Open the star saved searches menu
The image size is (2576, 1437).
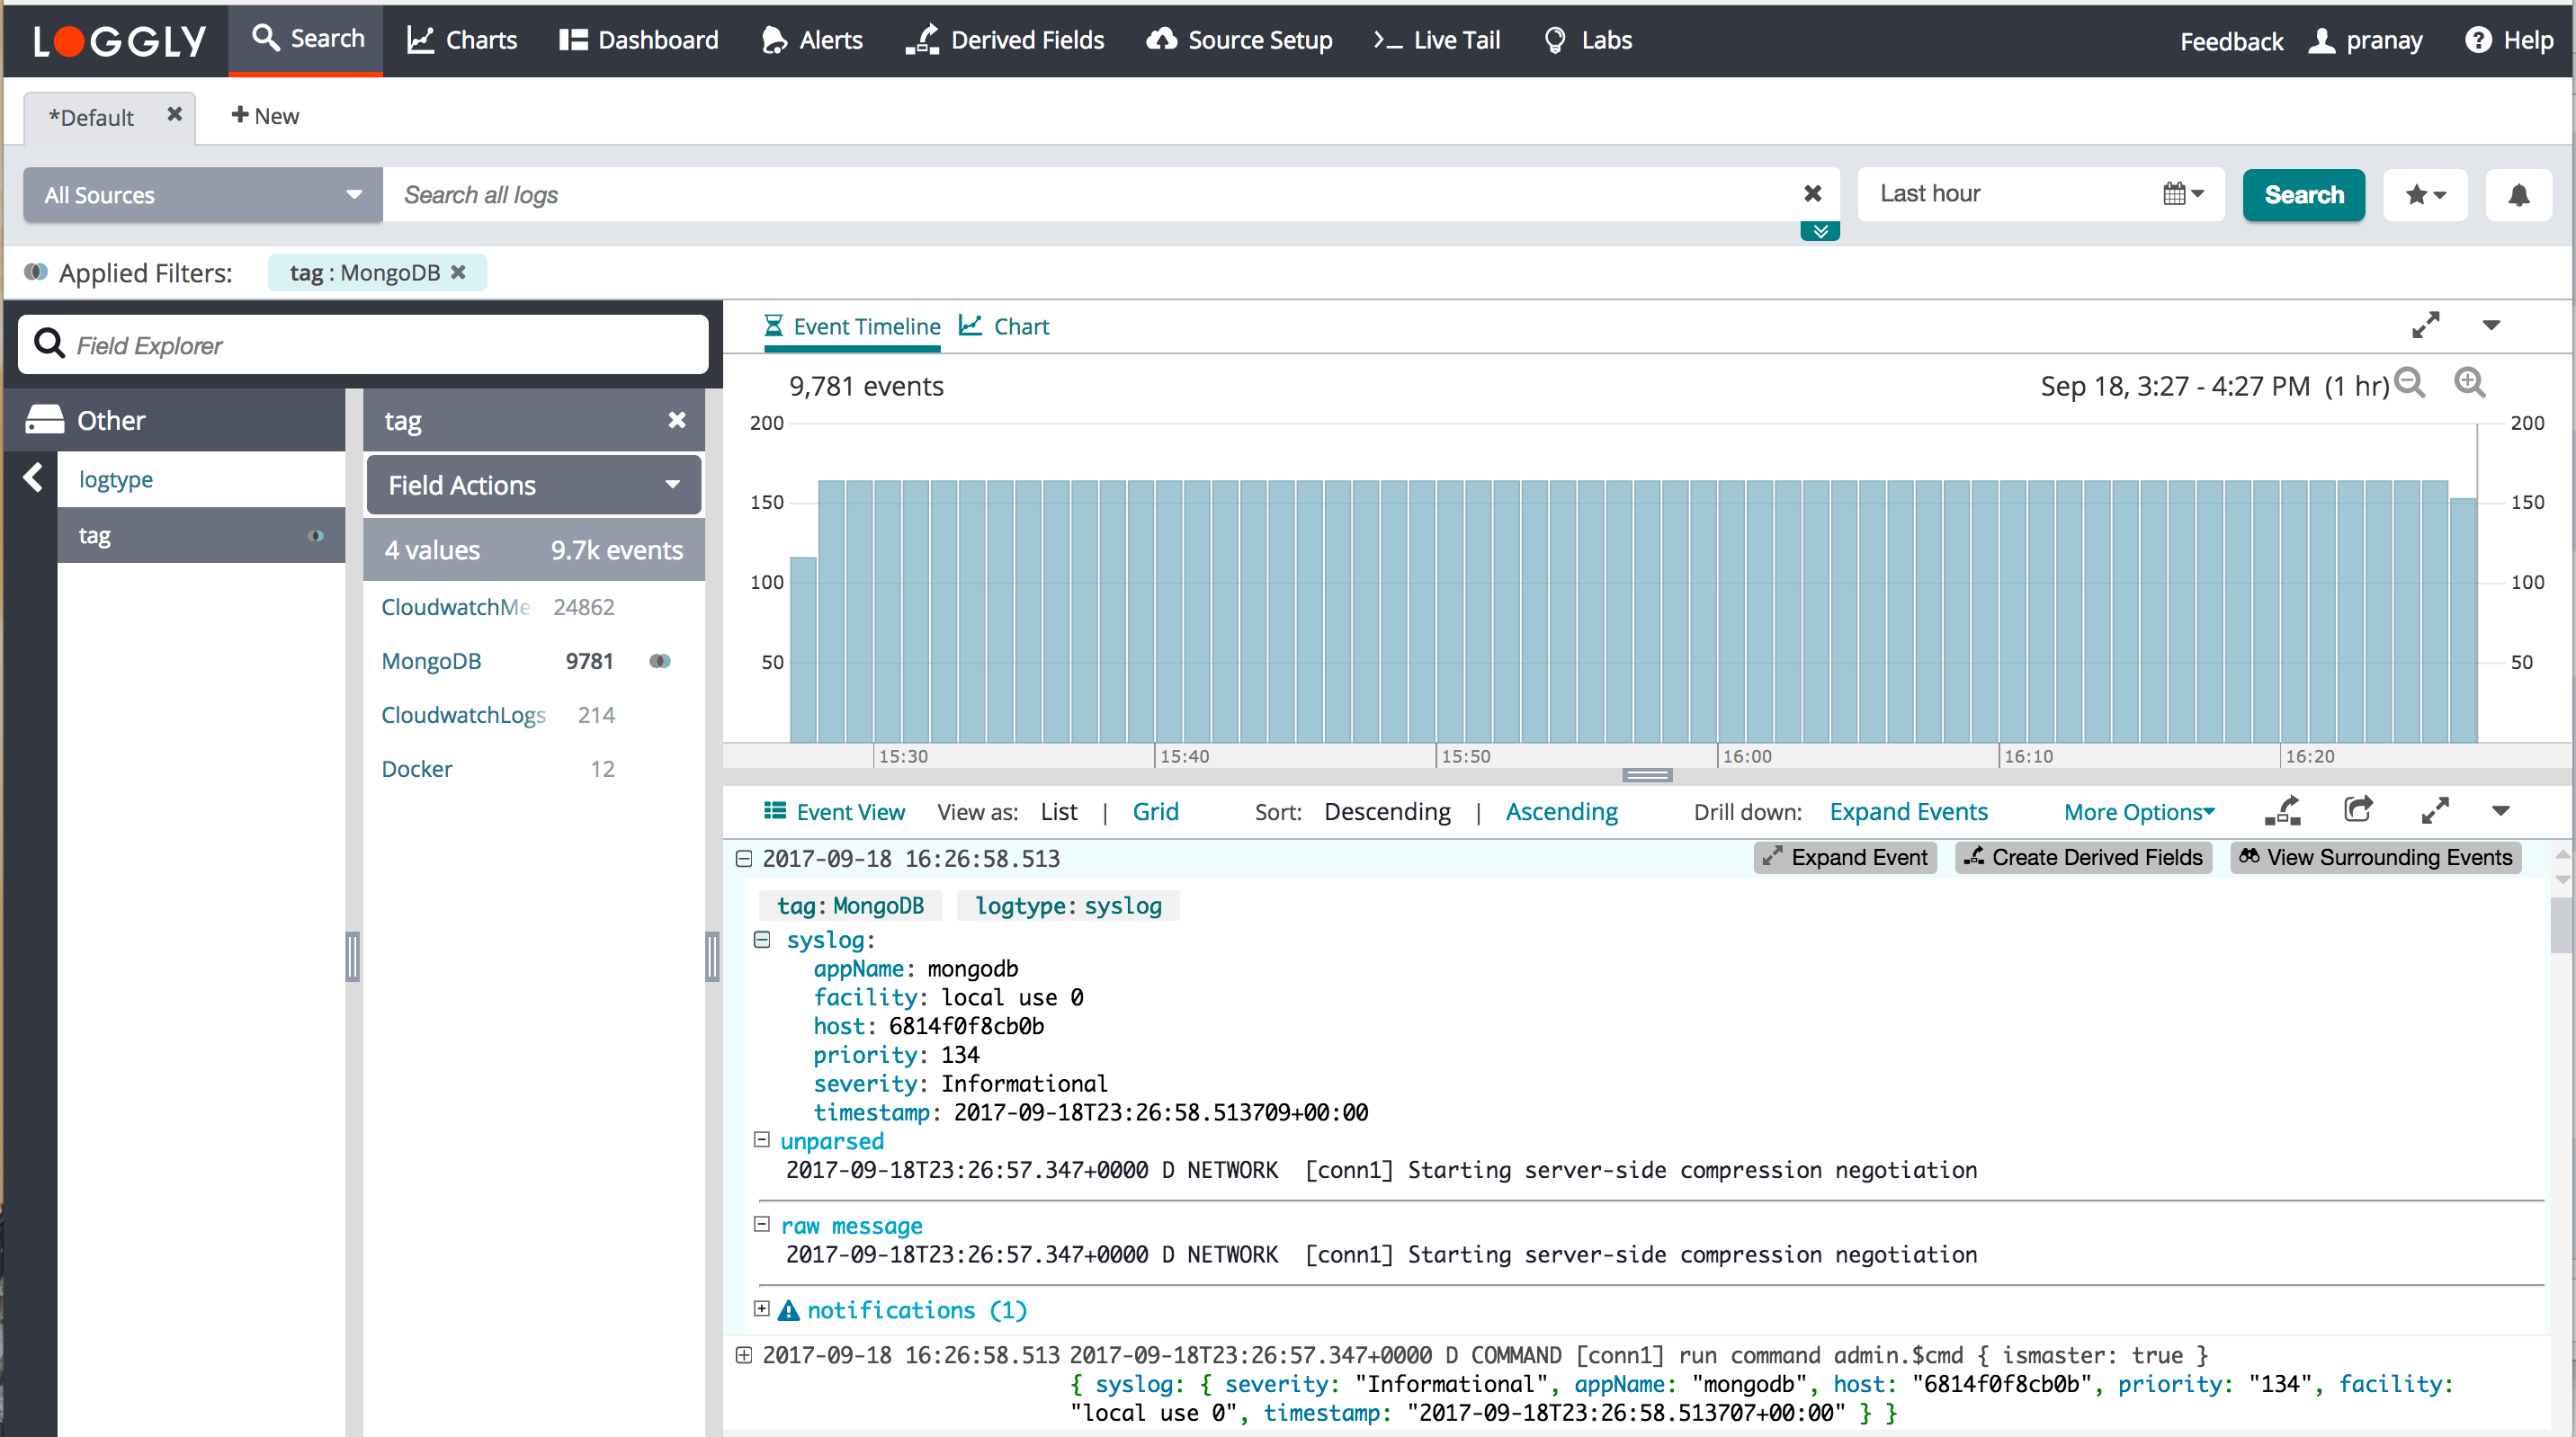[x=2425, y=195]
